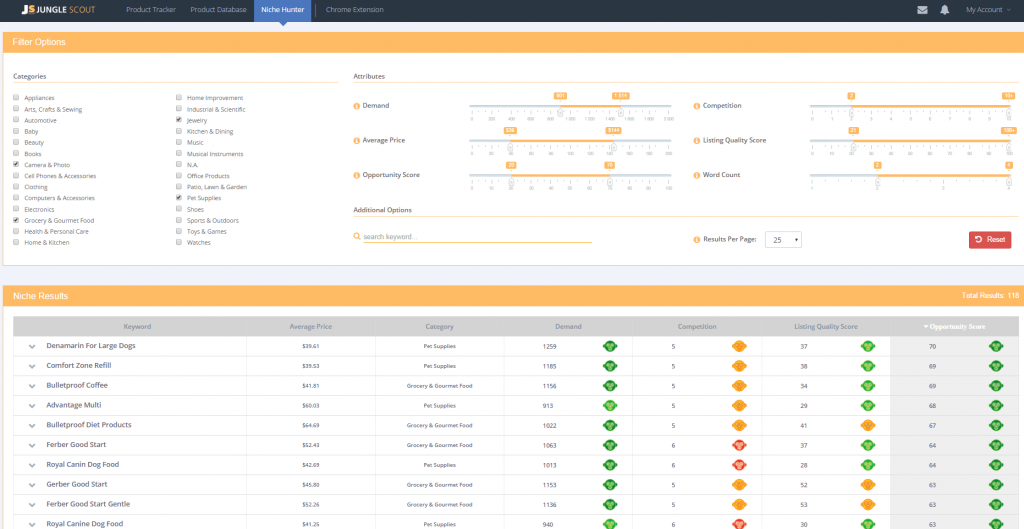Click the opportunity monkey icon for Denamarin For Large Dogs

[996, 346]
